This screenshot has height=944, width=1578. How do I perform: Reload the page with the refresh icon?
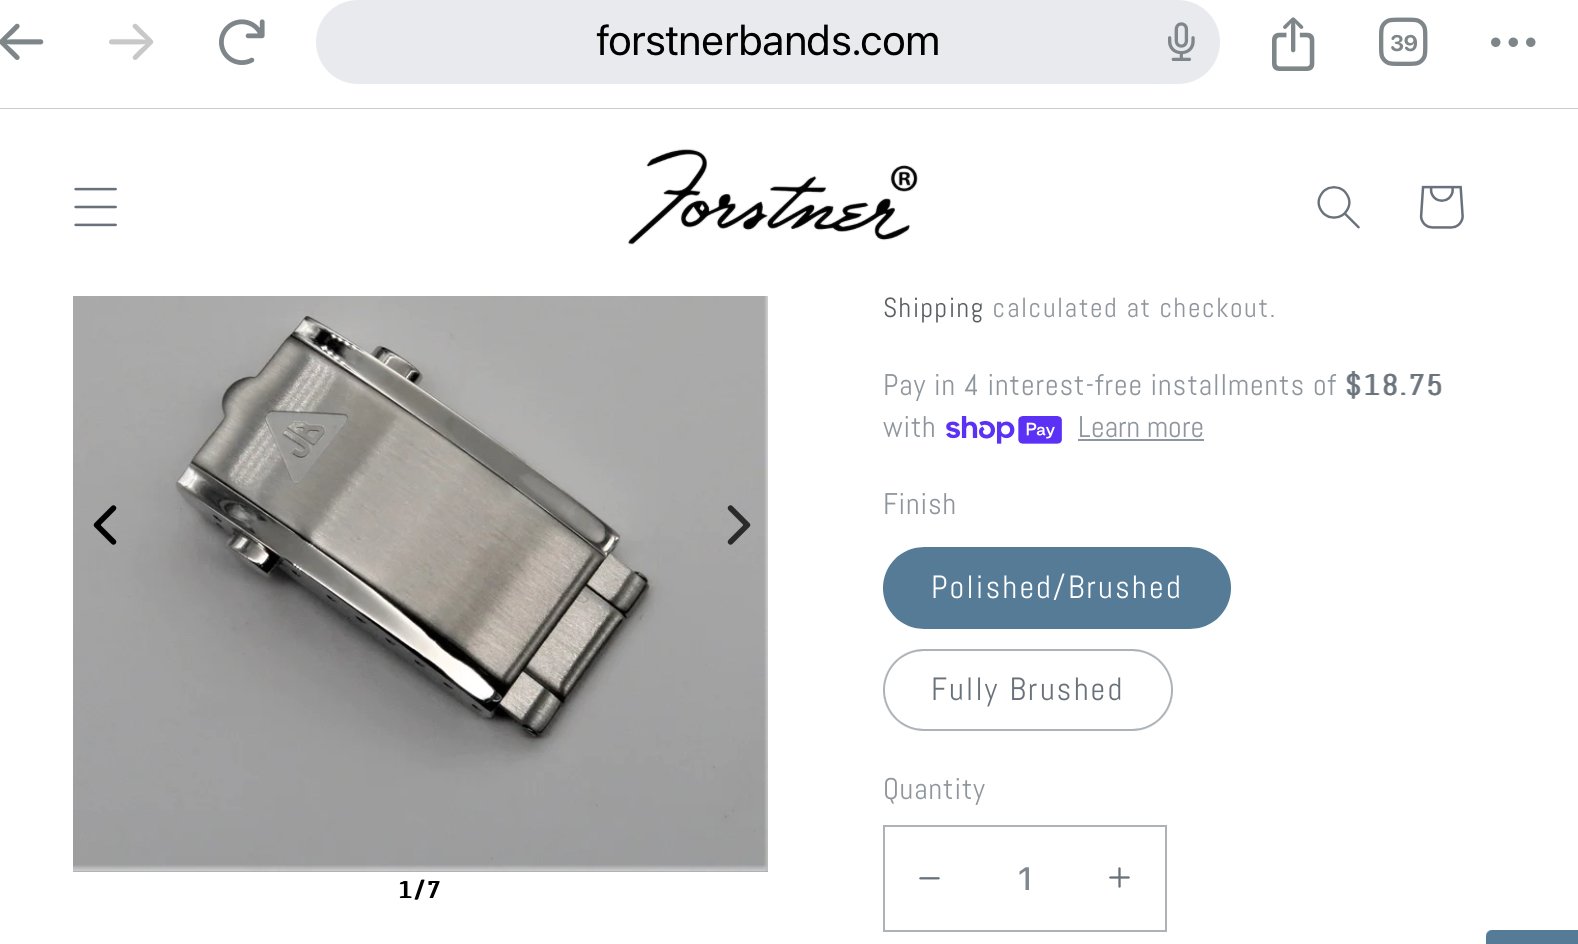(x=242, y=42)
